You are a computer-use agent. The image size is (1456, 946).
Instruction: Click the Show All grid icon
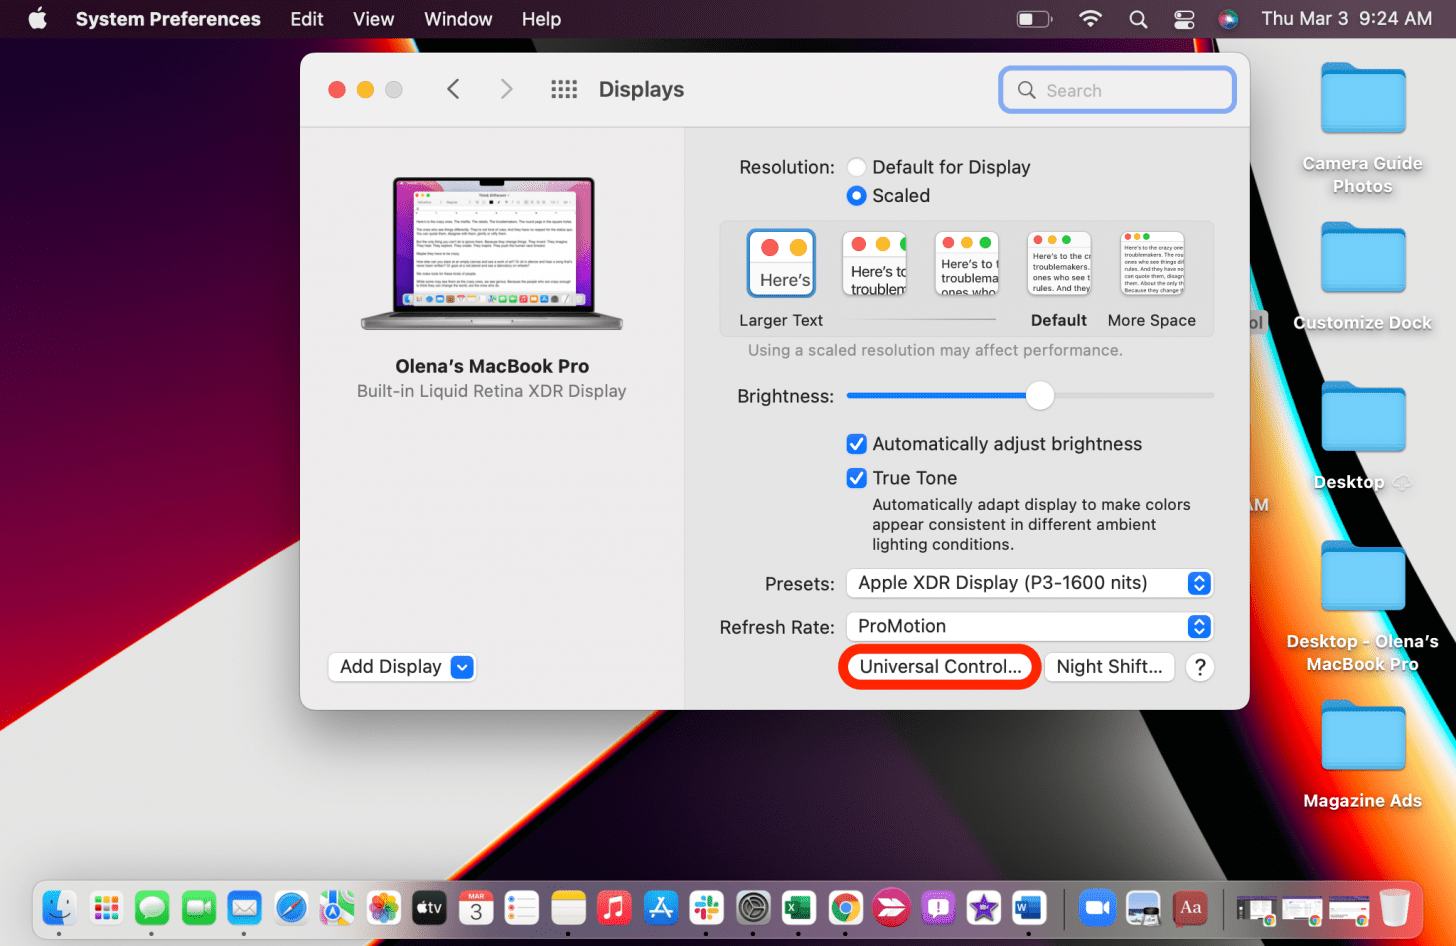pos(564,90)
